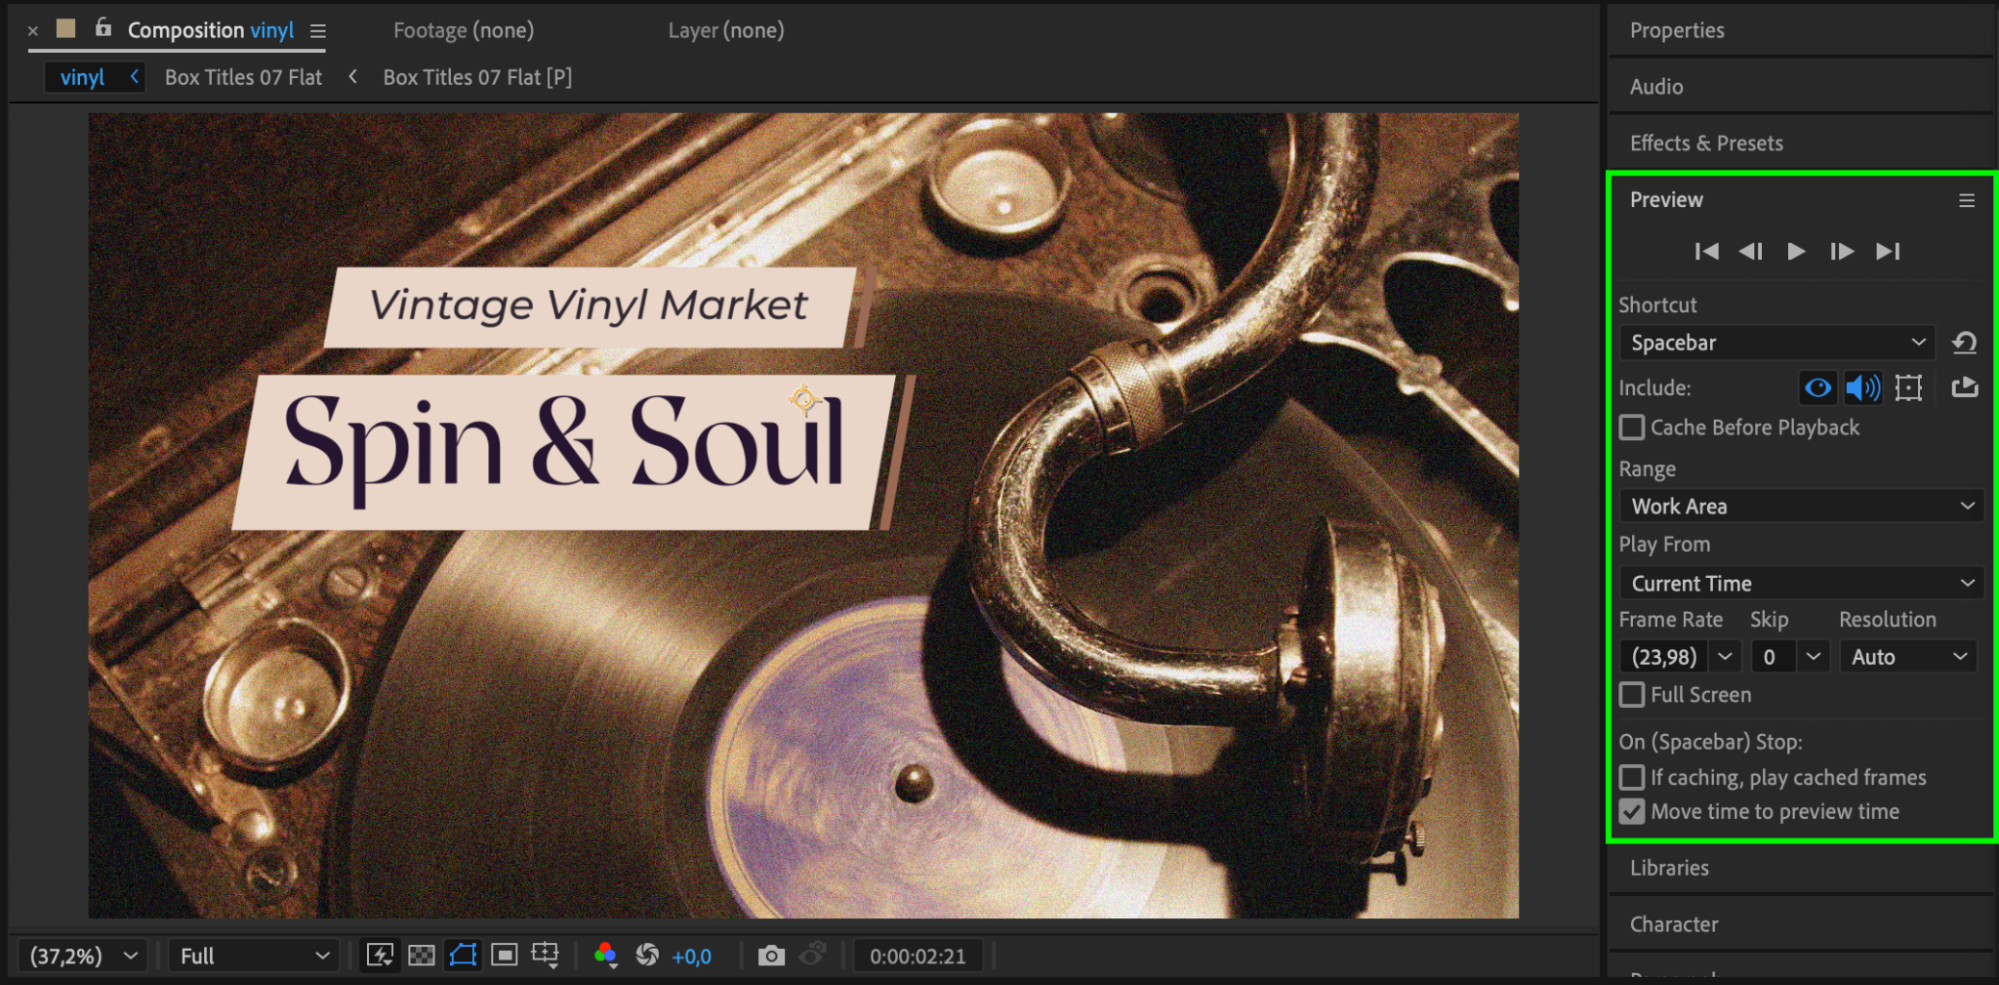This screenshot has height=985, width=1999.
Task: Open the Libraries panel tab
Action: click(x=1669, y=868)
